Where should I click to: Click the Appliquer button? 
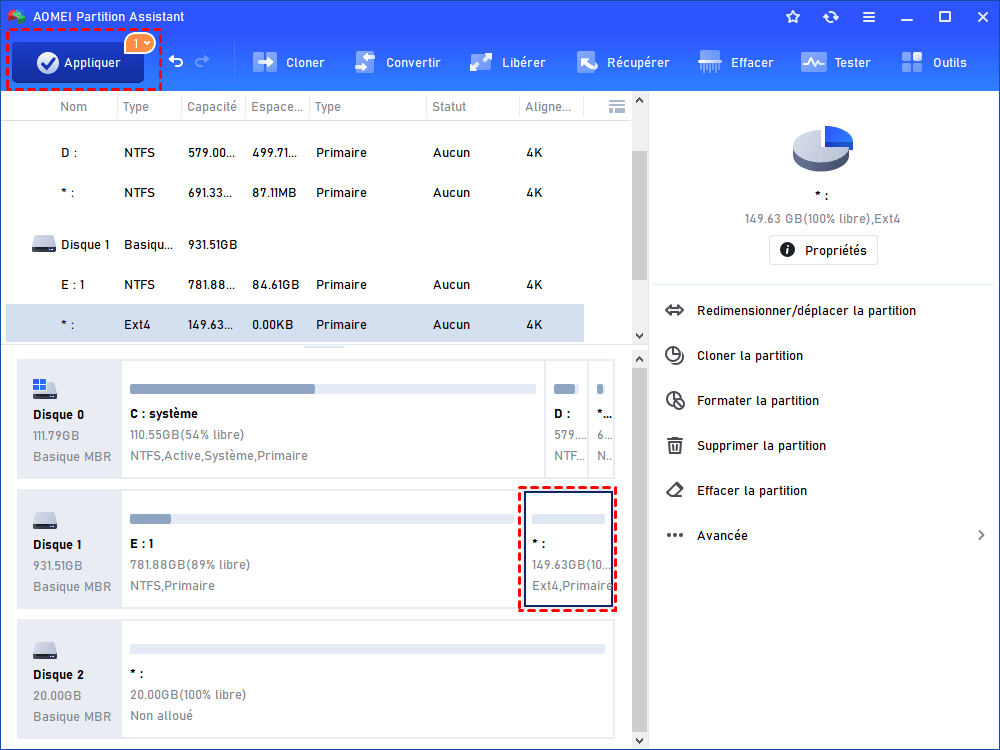pyautogui.click(x=78, y=62)
